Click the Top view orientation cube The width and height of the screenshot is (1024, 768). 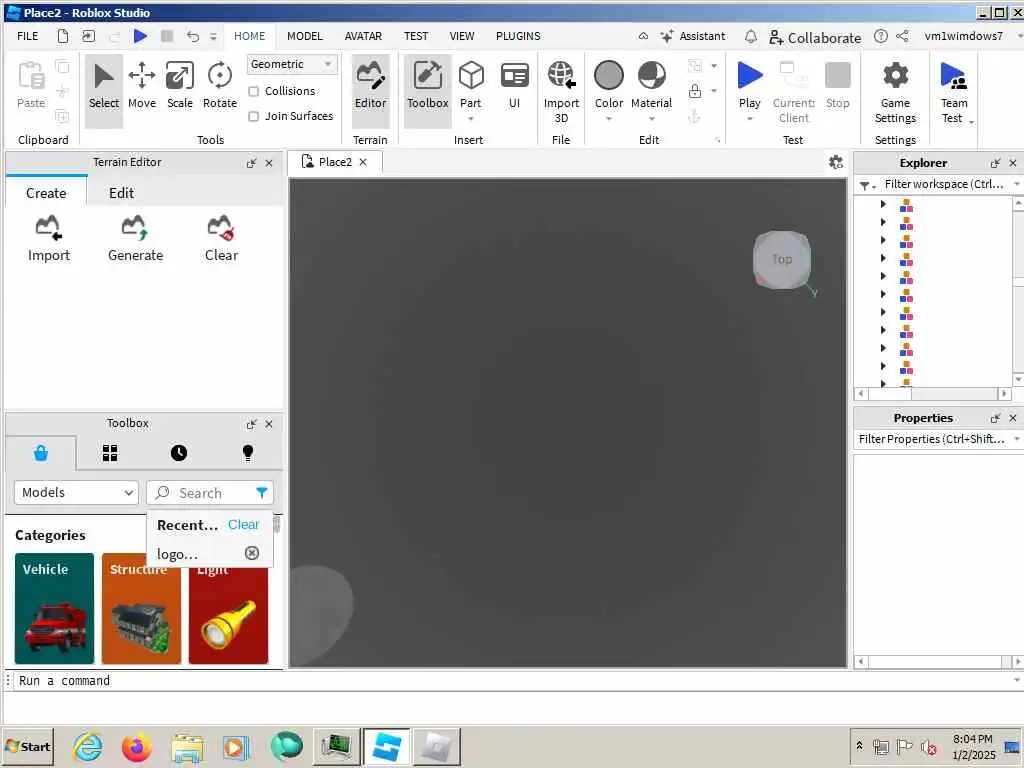click(782, 259)
